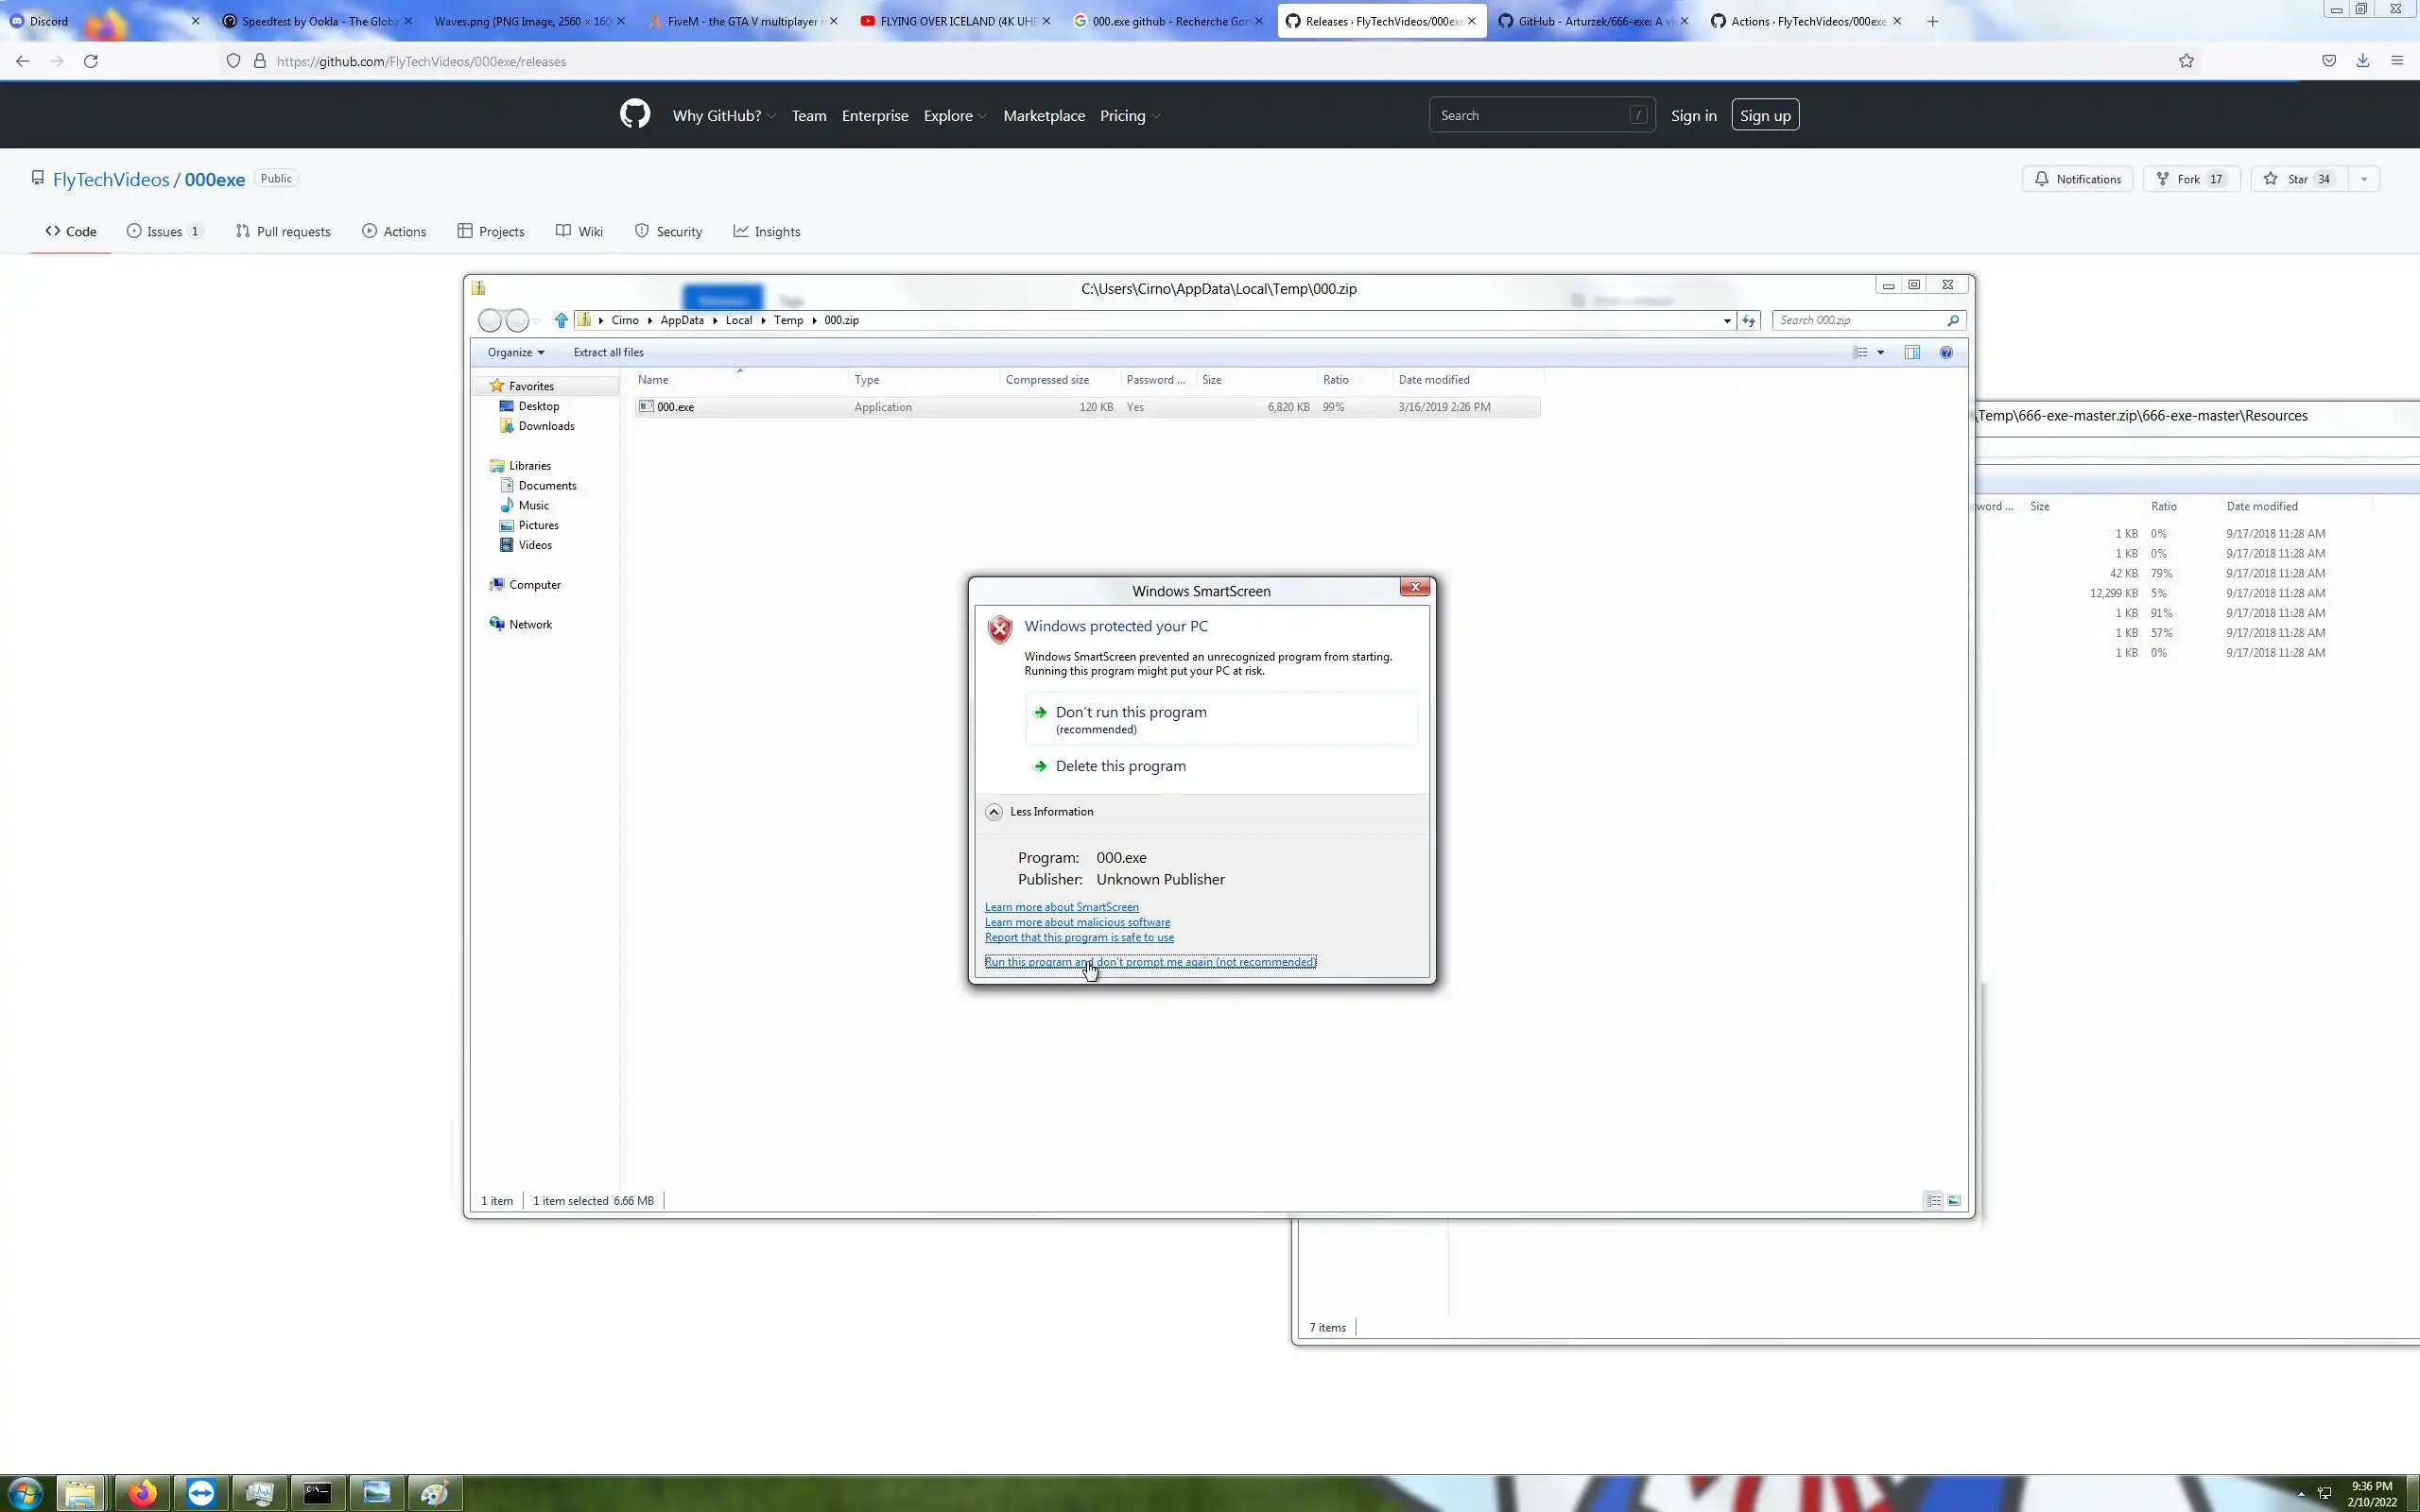Image resolution: width=2420 pixels, height=1512 pixels.
Task: Refresh the Explorer address bar
Action: pyautogui.click(x=1748, y=320)
